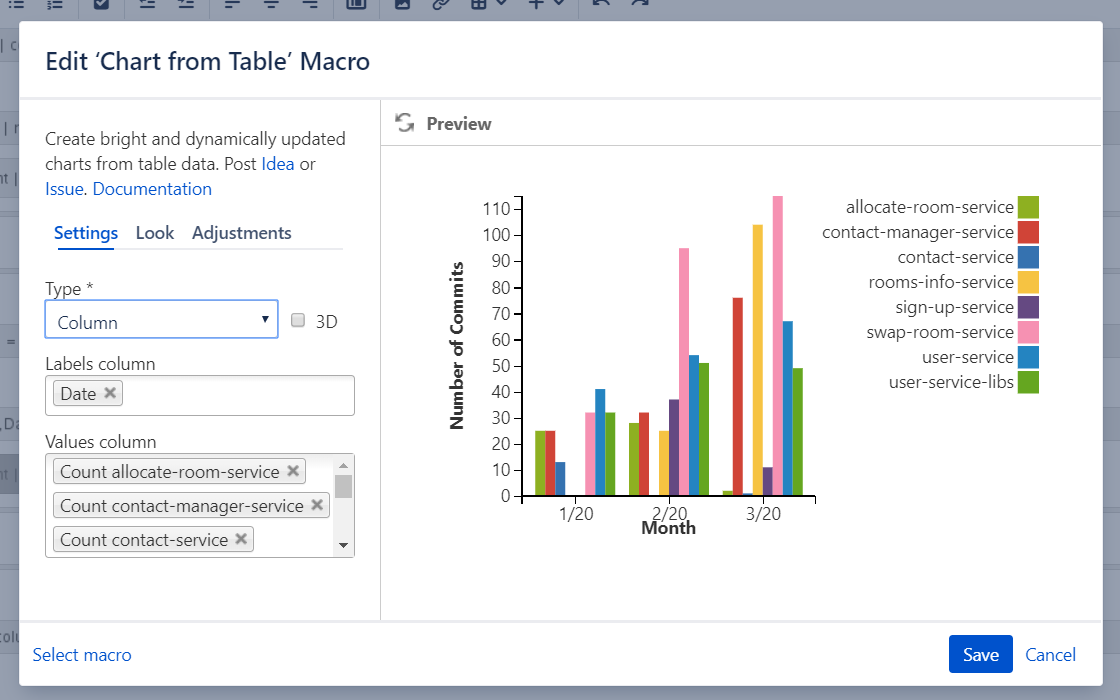This screenshot has height=700, width=1120.
Task: Undo the last editor action
Action: pyautogui.click(x=600, y=4)
